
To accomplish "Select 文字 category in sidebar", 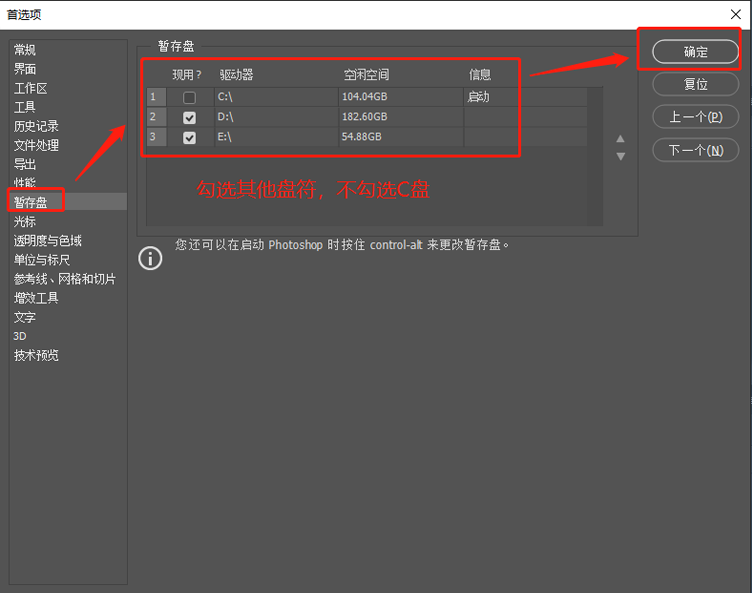I will [25, 317].
